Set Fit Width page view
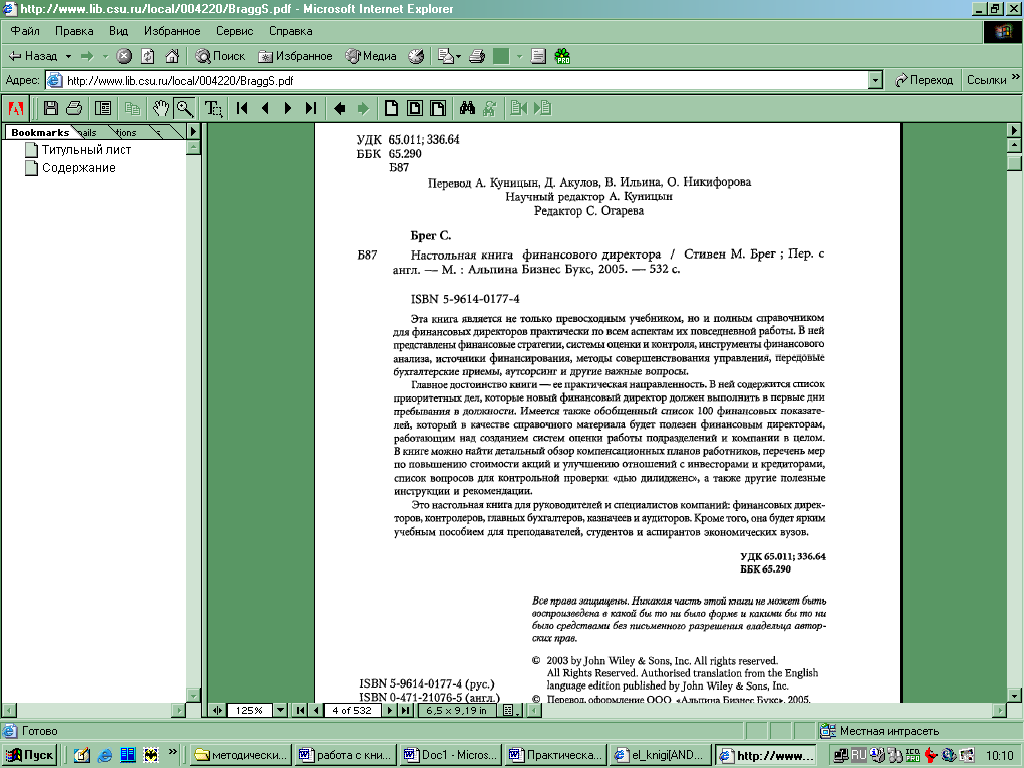Image resolution: width=1024 pixels, height=768 pixels. (x=438, y=108)
